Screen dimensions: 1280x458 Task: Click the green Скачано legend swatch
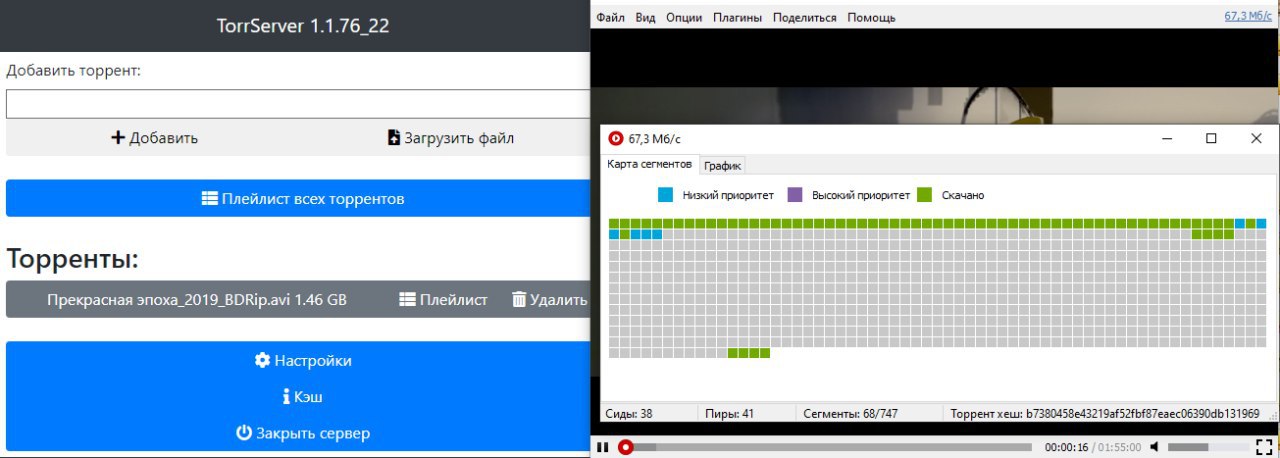pyautogui.click(x=925, y=194)
